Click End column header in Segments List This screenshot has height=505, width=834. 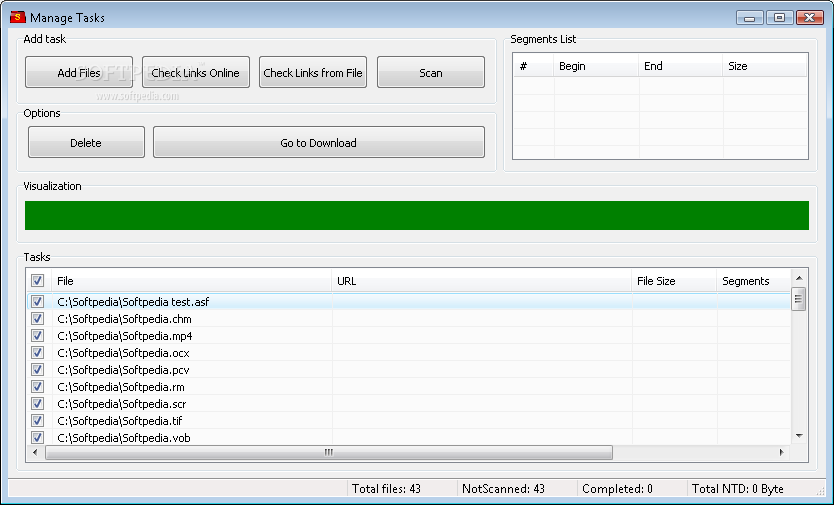tap(681, 66)
